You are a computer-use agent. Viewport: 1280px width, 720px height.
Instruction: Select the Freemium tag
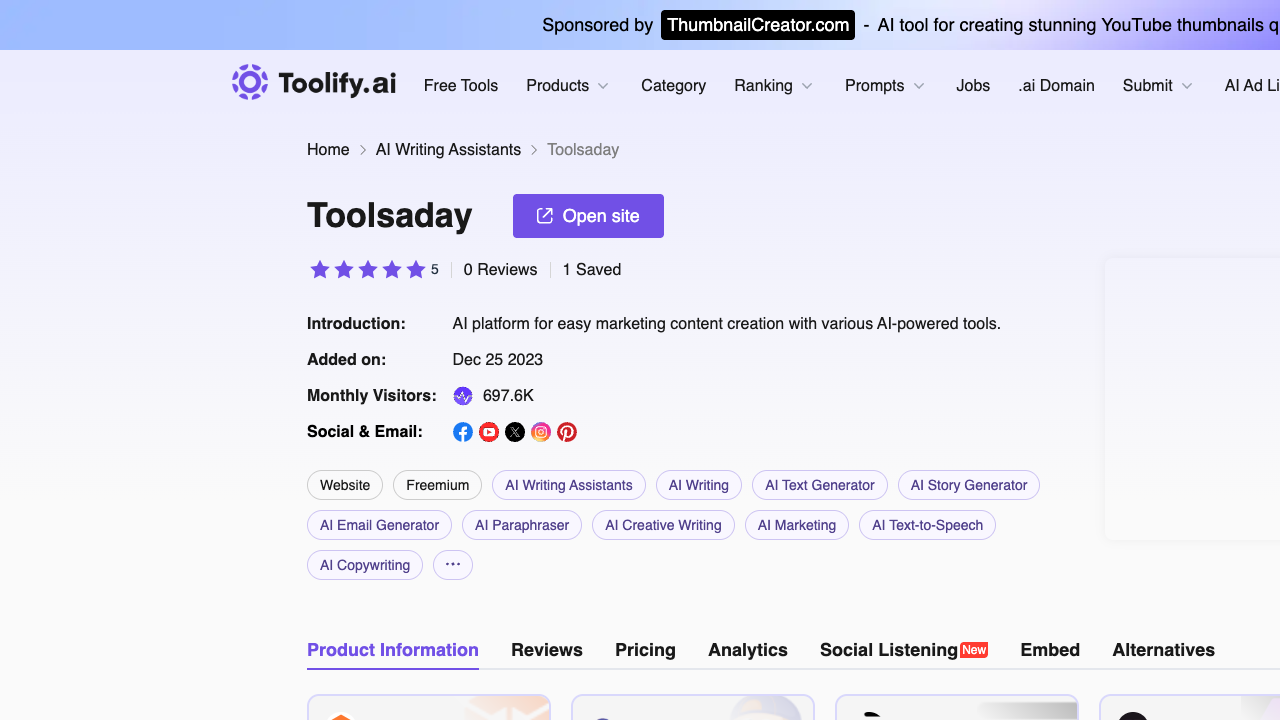(x=437, y=485)
